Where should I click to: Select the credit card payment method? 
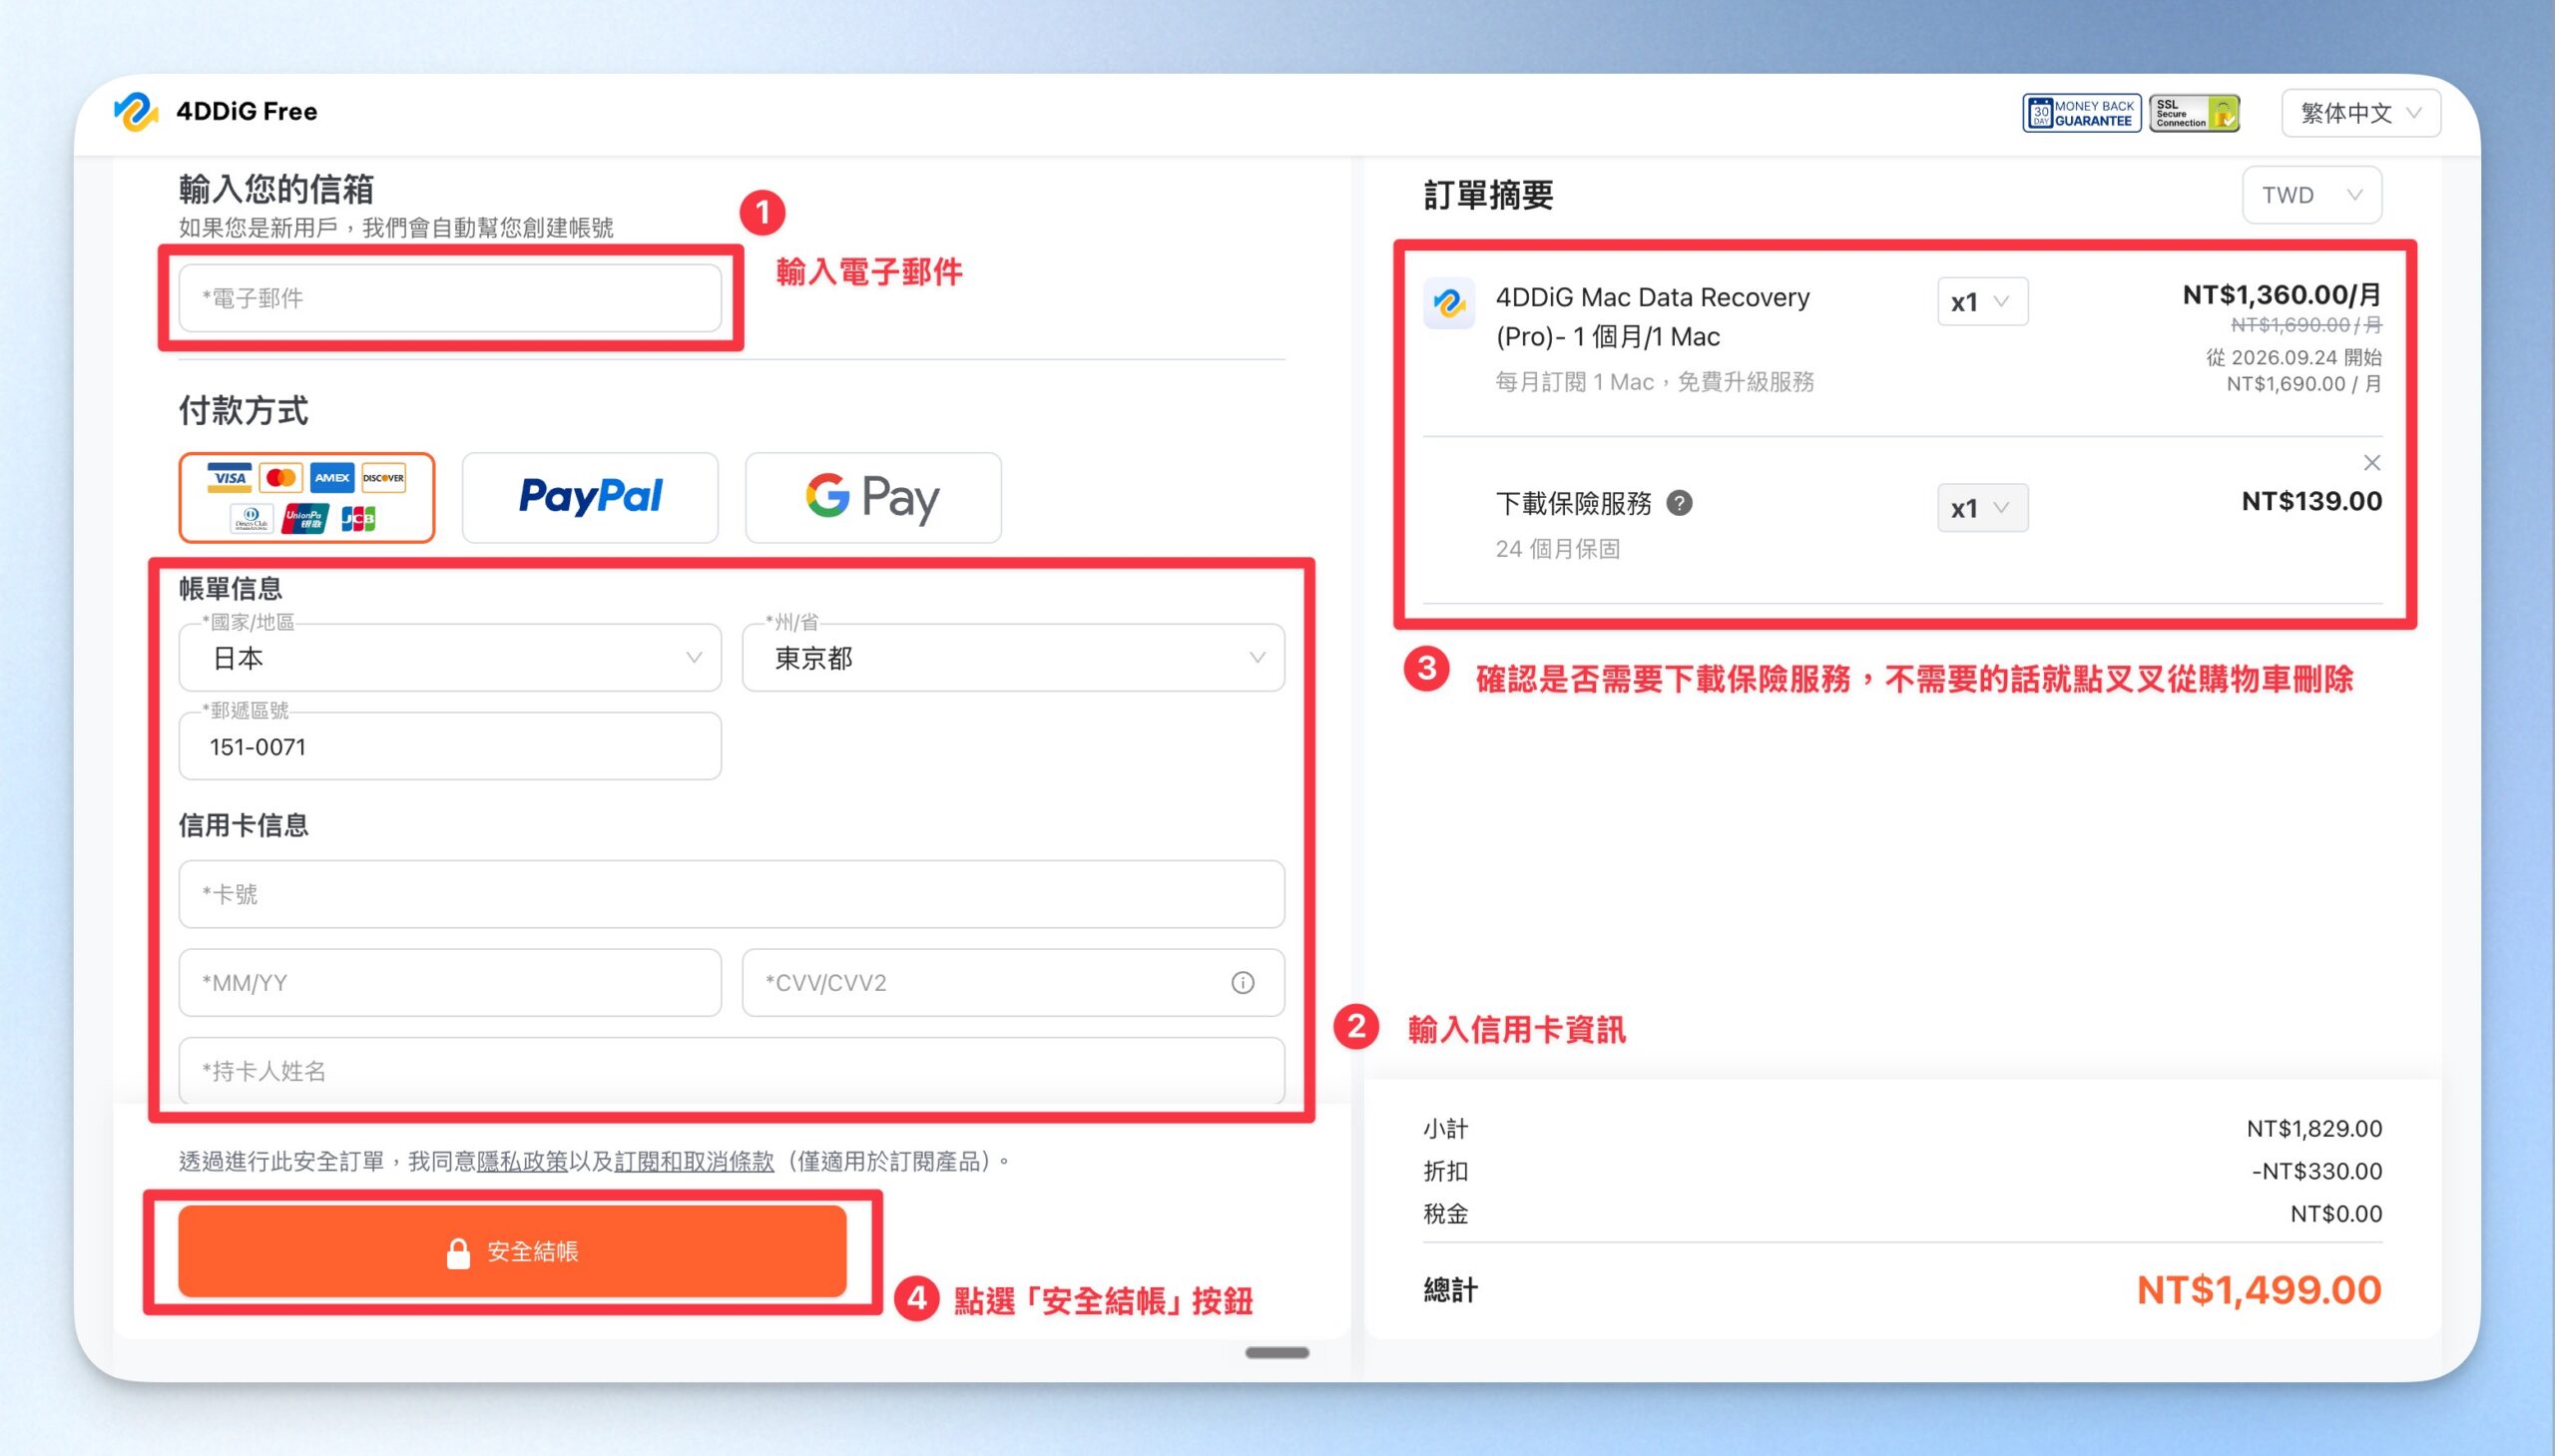(x=307, y=497)
